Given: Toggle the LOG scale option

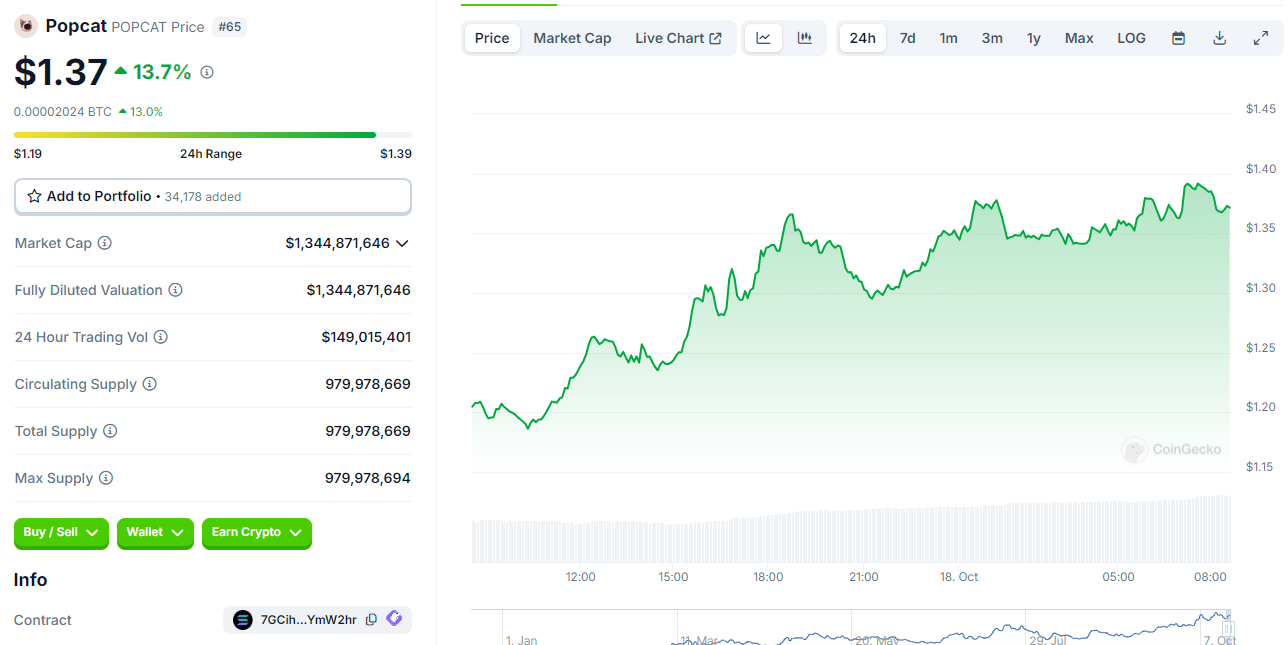Looking at the screenshot, I should [x=1131, y=38].
